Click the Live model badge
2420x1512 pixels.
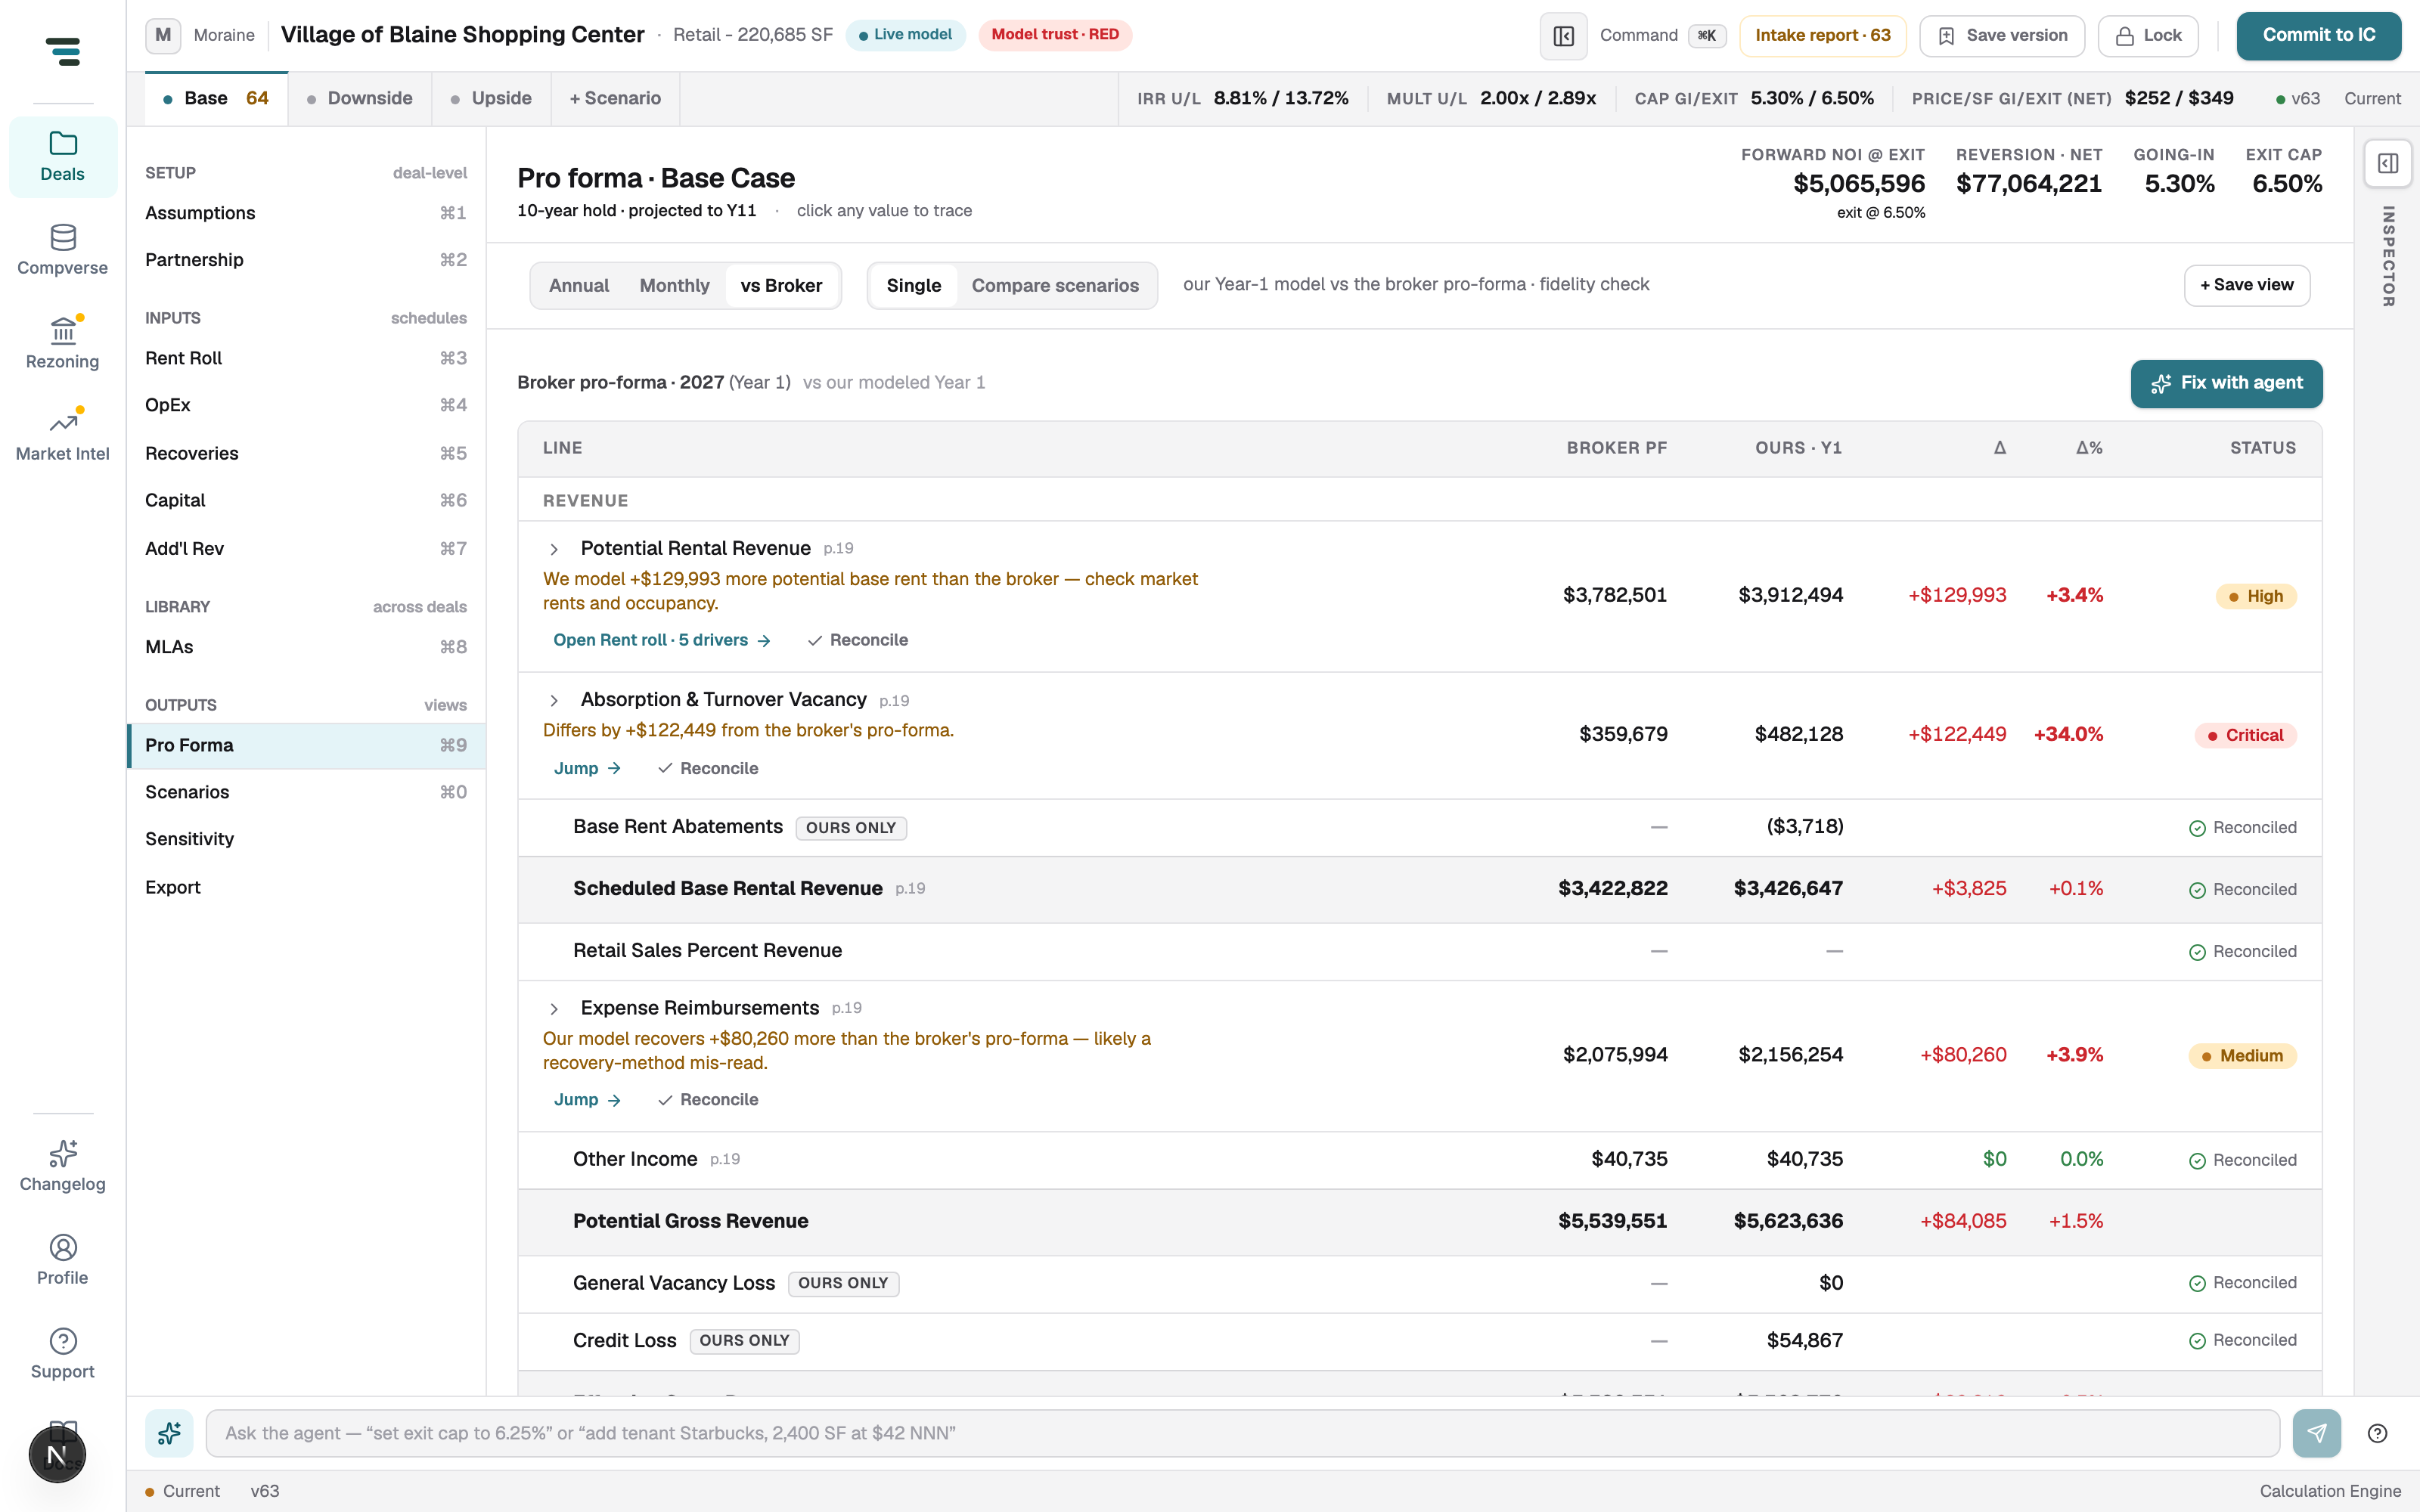point(905,35)
